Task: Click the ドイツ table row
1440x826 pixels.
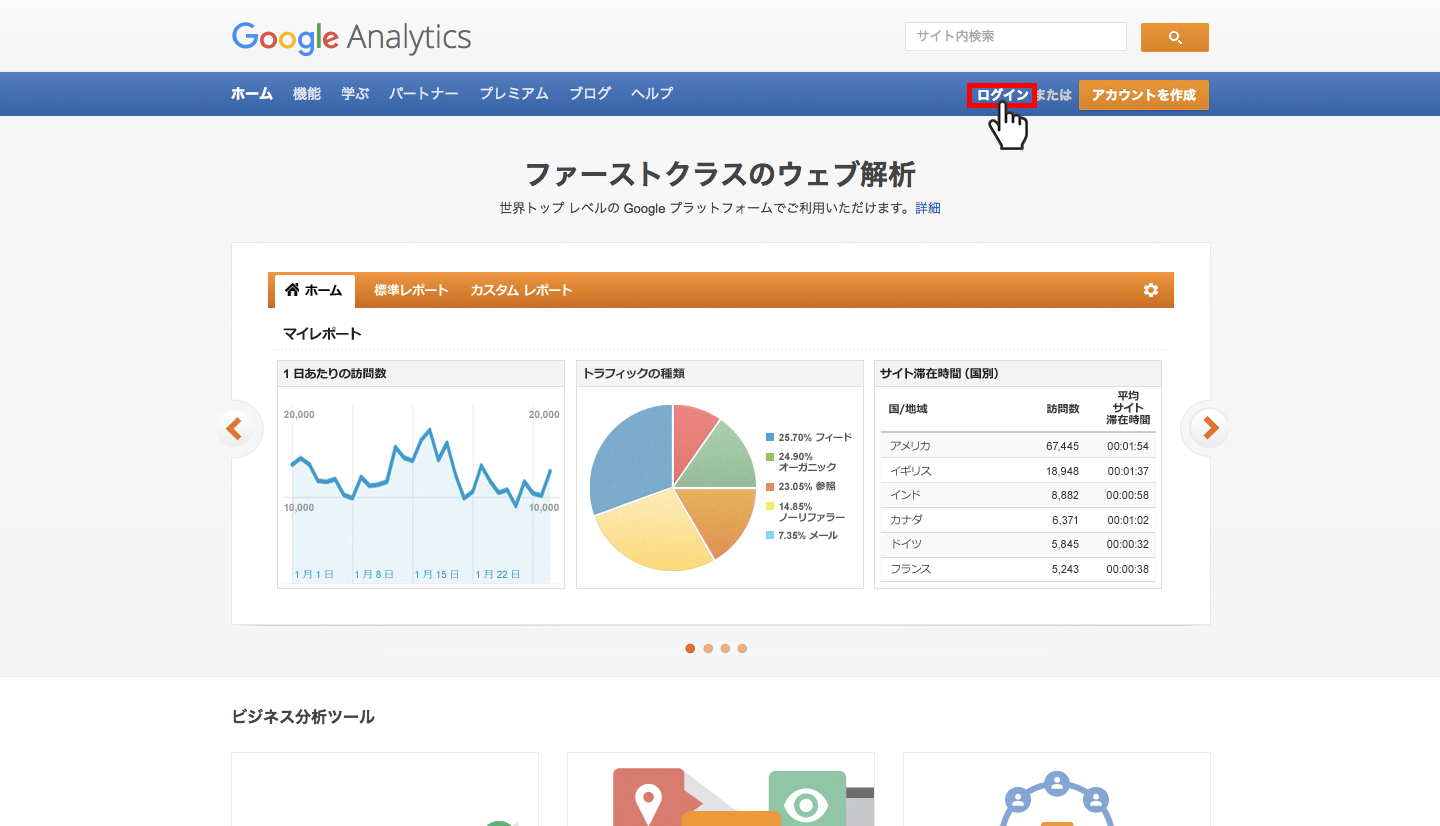Action: tap(1018, 544)
